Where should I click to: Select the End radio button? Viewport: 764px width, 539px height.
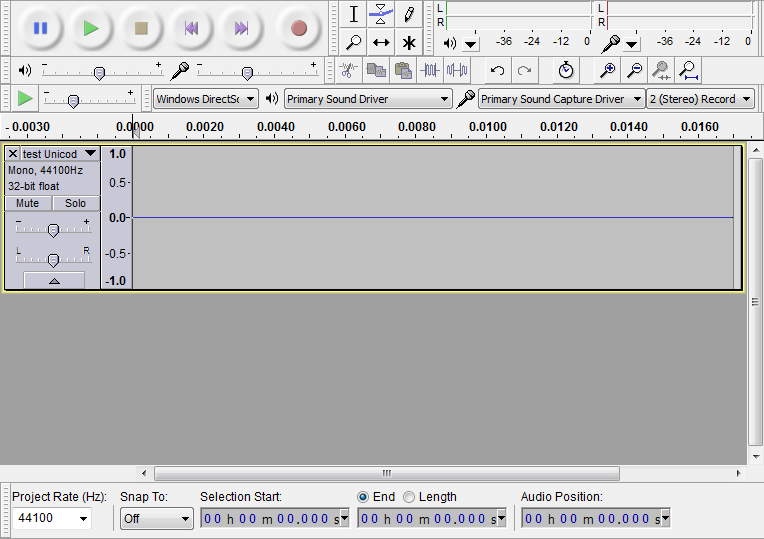(x=363, y=497)
